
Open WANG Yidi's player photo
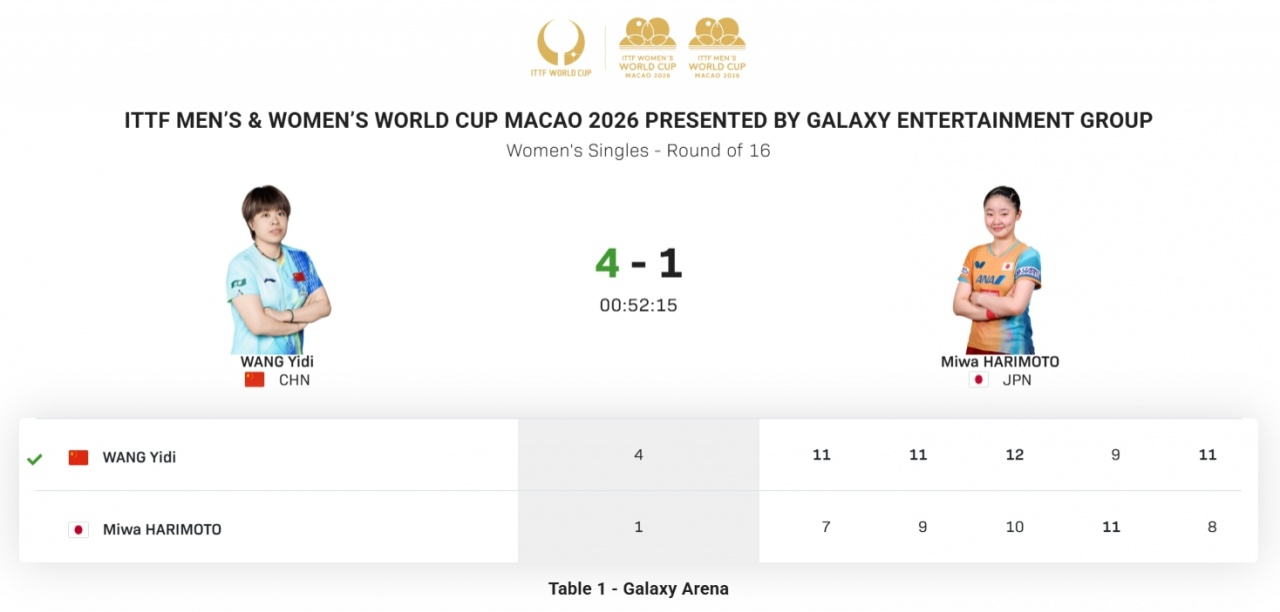pos(276,270)
